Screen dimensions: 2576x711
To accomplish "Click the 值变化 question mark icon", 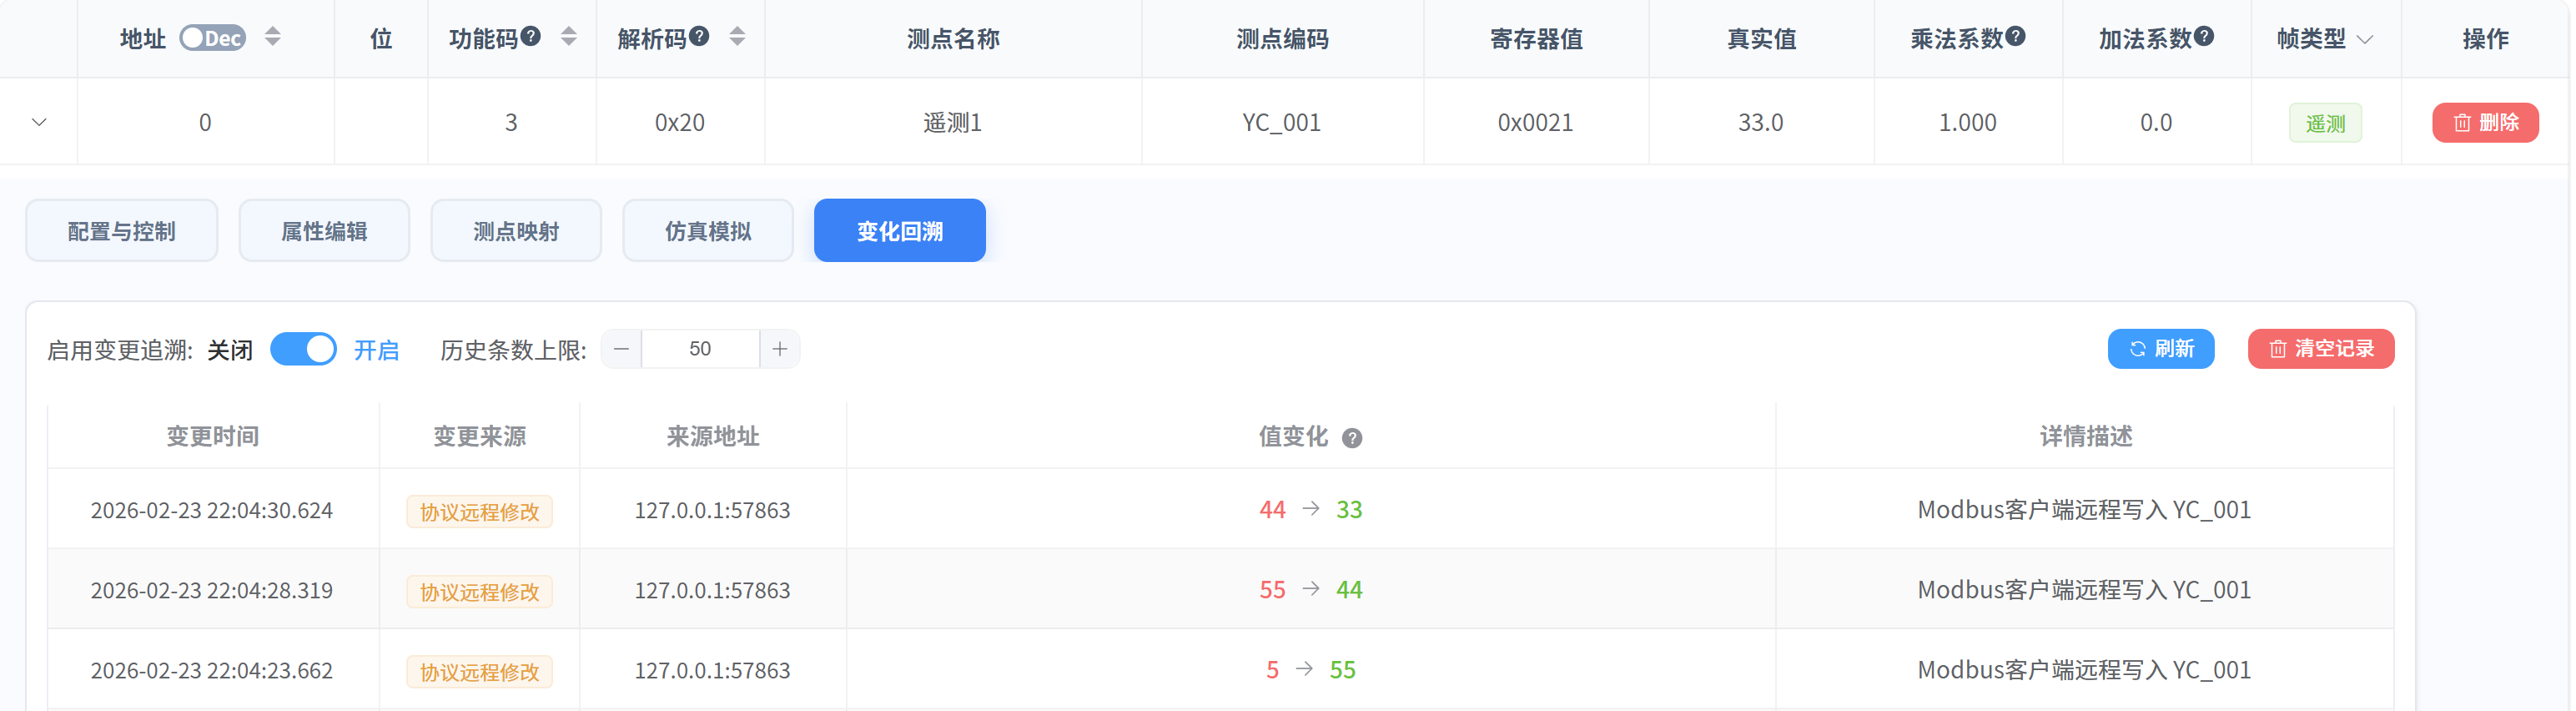I will point(1352,438).
